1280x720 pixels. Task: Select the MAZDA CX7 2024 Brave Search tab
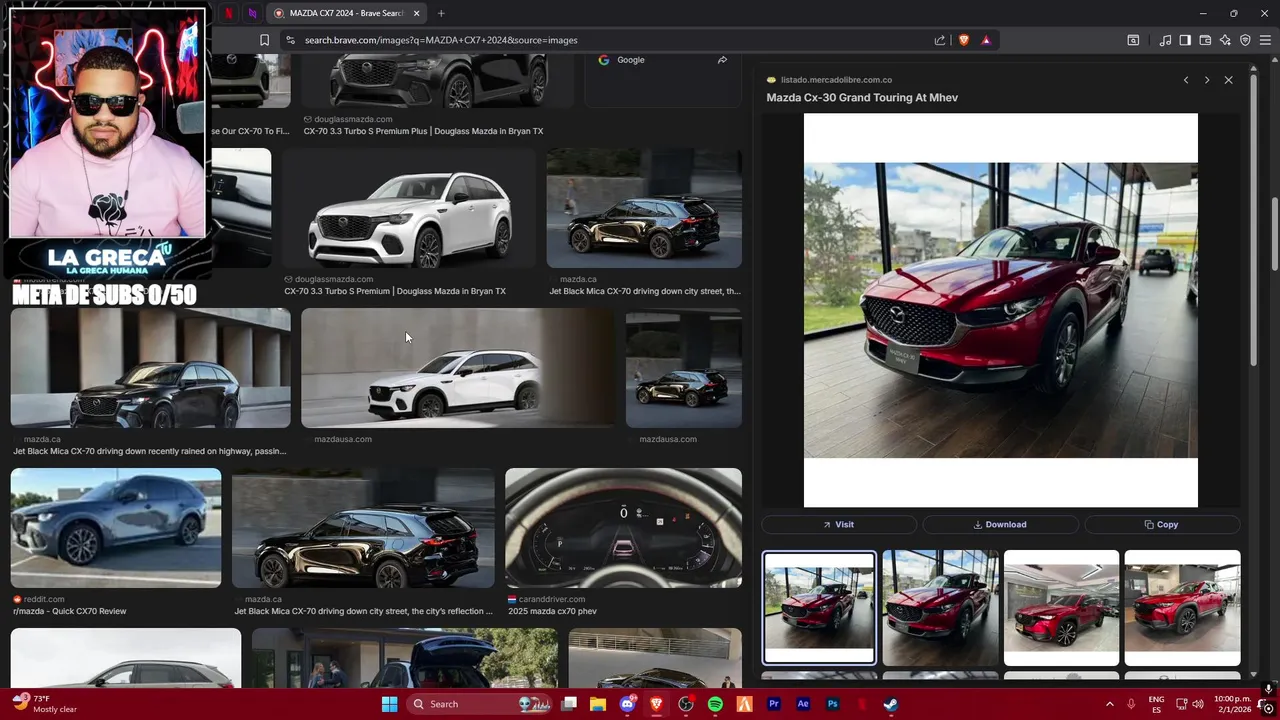[x=347, y=13]
